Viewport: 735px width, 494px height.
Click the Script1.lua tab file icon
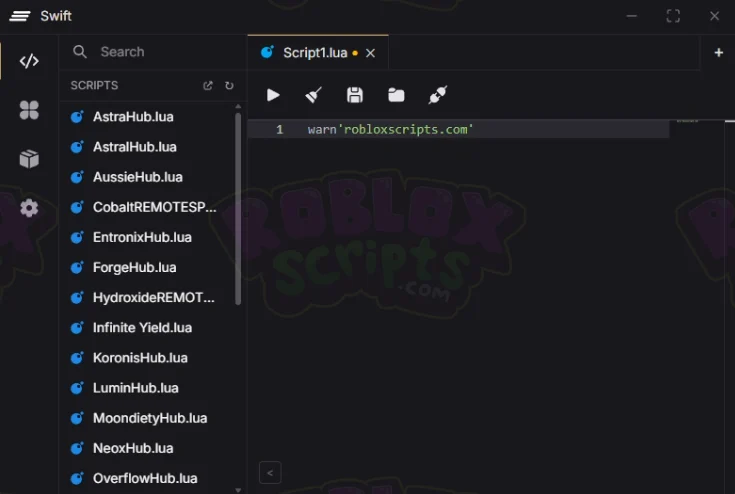click(267, 52)
